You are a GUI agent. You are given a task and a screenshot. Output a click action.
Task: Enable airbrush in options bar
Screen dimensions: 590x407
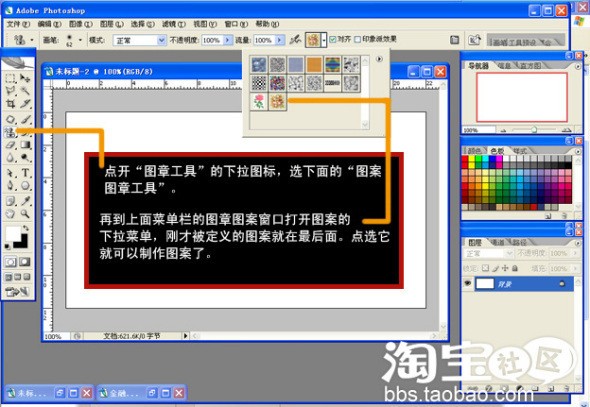pos(296,39)
